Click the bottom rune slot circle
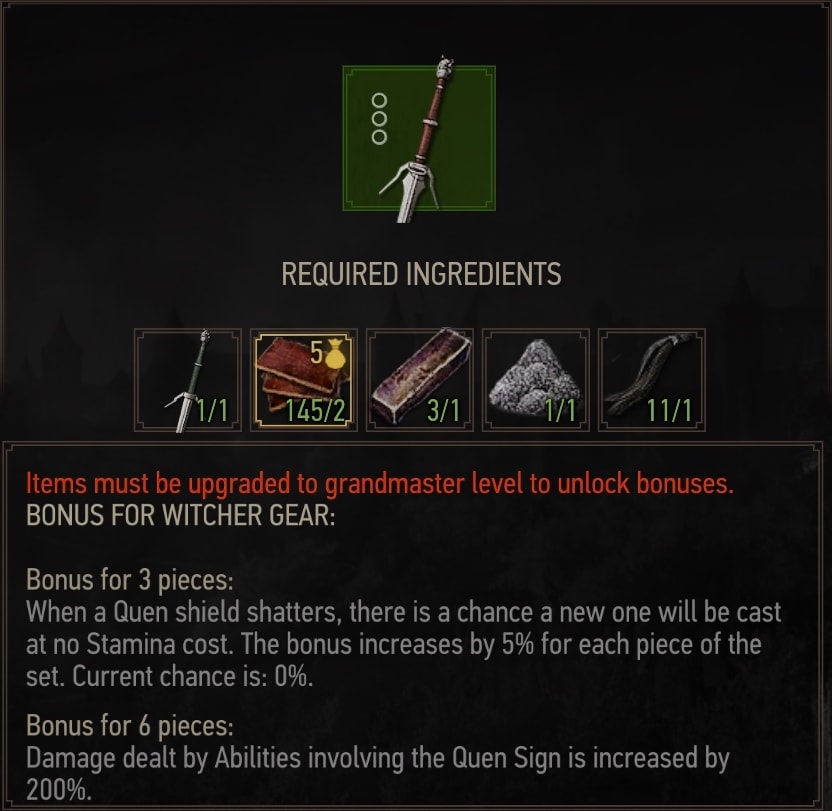This screenshot has height=811, width=832. coord(379,137)
